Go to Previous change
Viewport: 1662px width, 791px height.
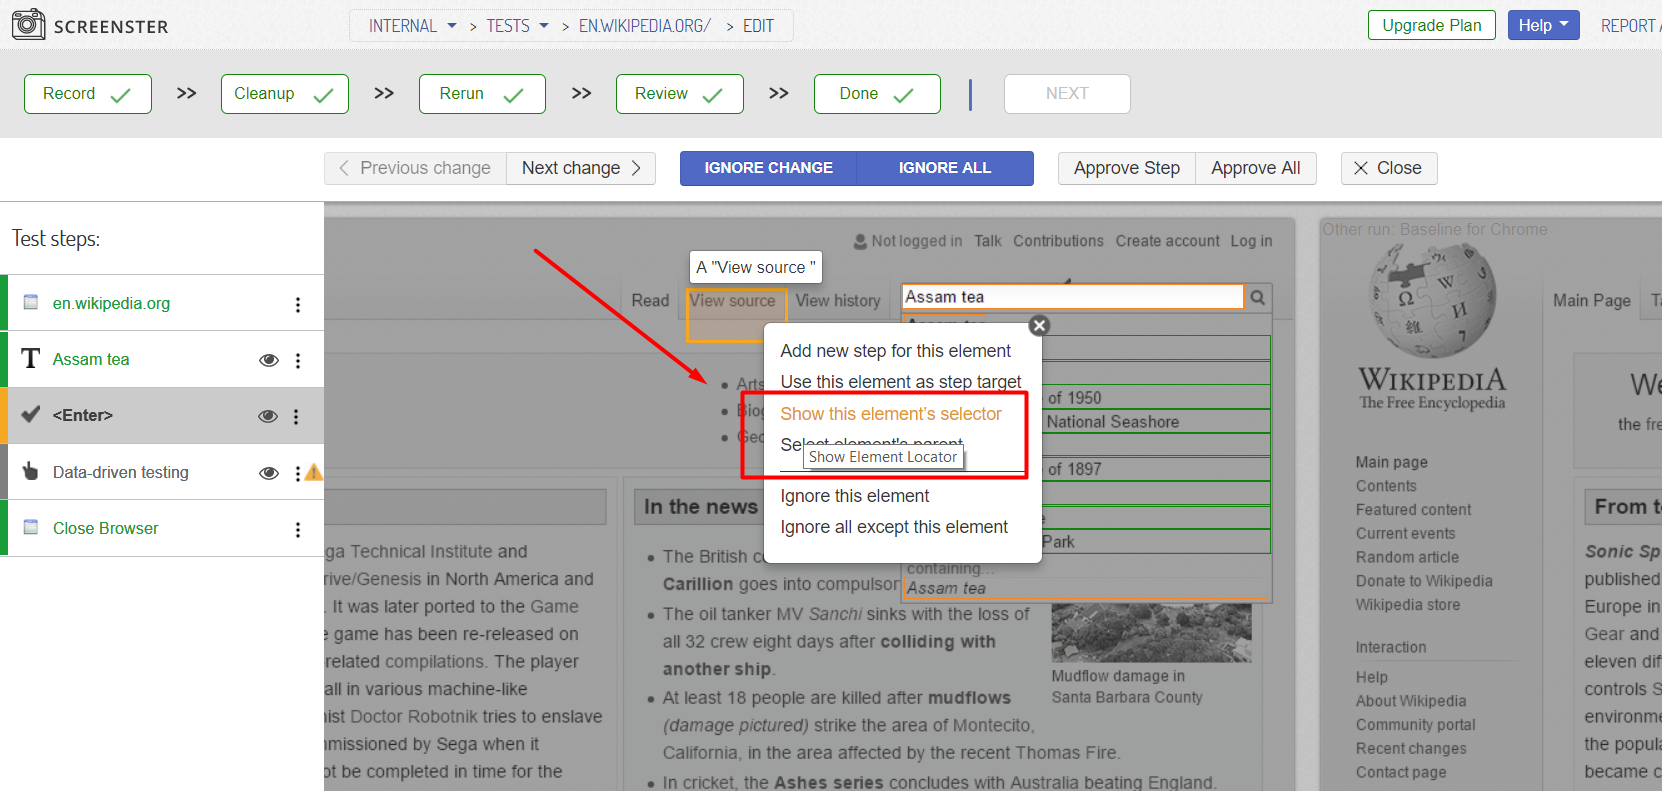click(x=415, y=168)
